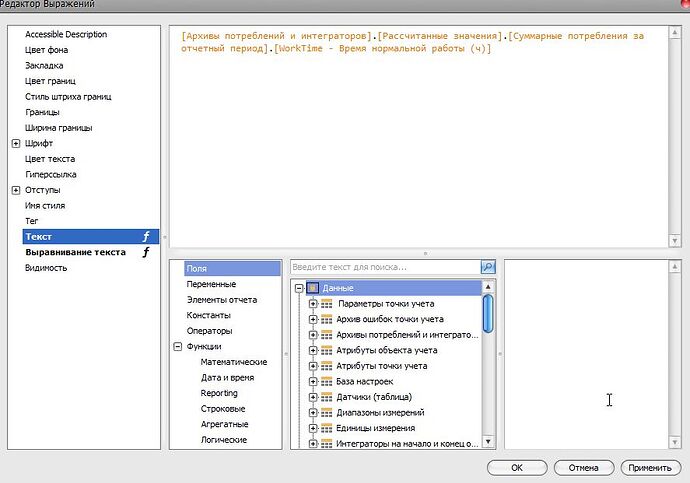Image resolution: width=690 pixels, height=483 pixels.
Task: Click table icon of База настроек
Action: [x=327, y=381]
